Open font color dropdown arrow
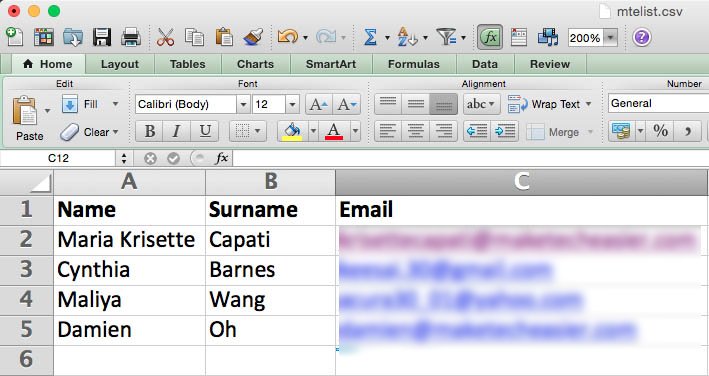The image size is (709, 376). pyautogui.click(x=355, y=132)
